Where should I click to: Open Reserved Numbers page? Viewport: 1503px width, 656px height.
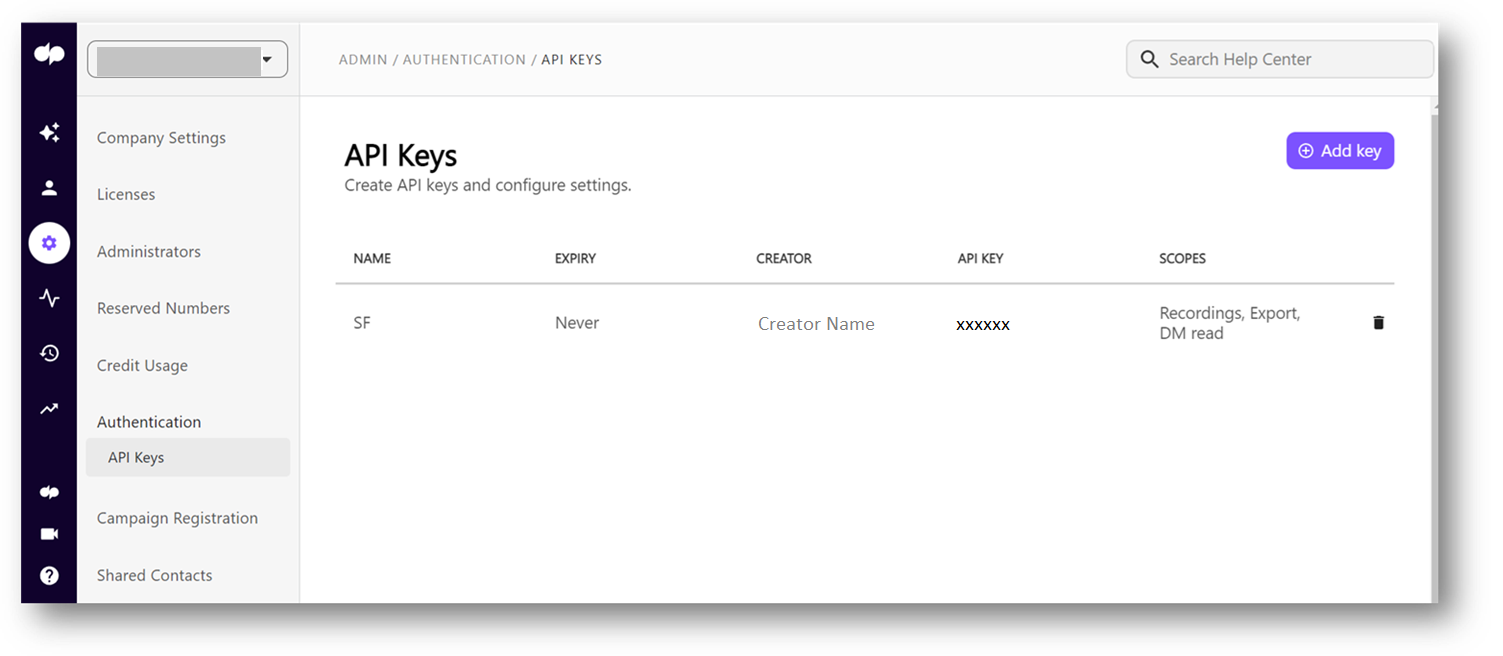163,309
